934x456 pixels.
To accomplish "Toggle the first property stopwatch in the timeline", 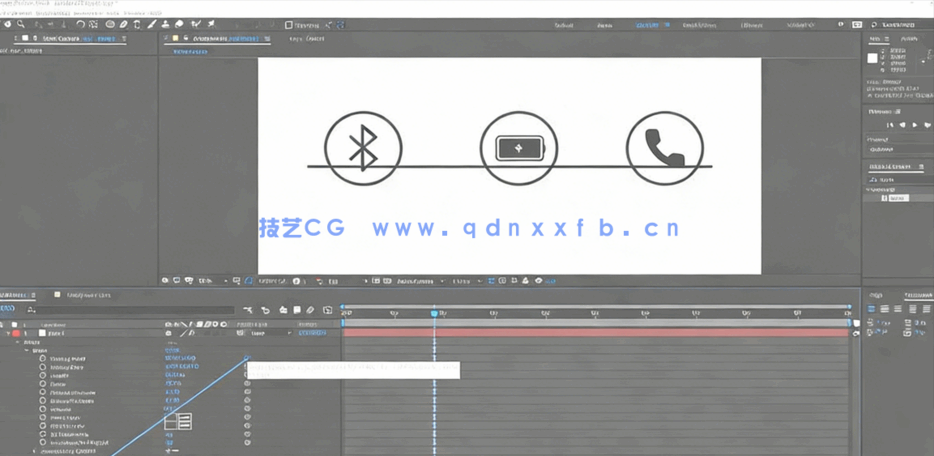I will (43, 358).
